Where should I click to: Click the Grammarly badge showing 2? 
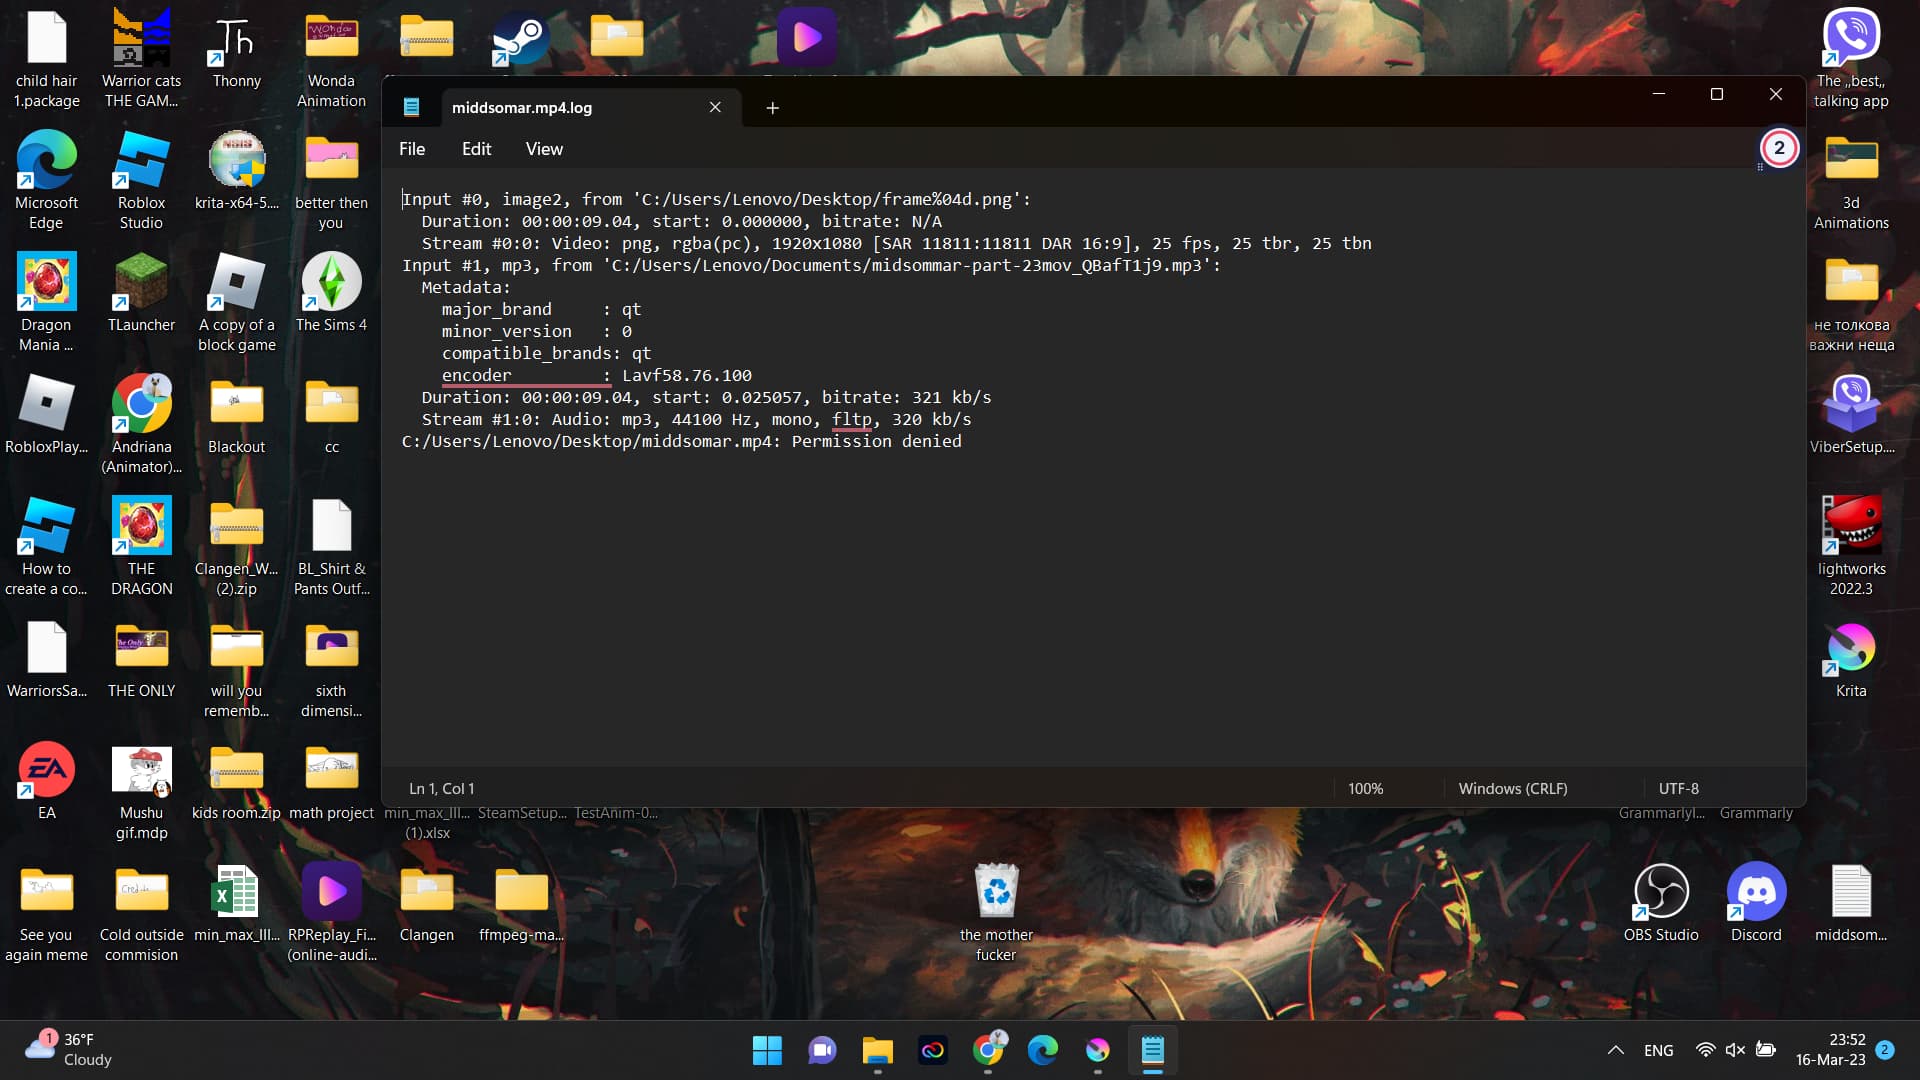(x=1779, y=148)
